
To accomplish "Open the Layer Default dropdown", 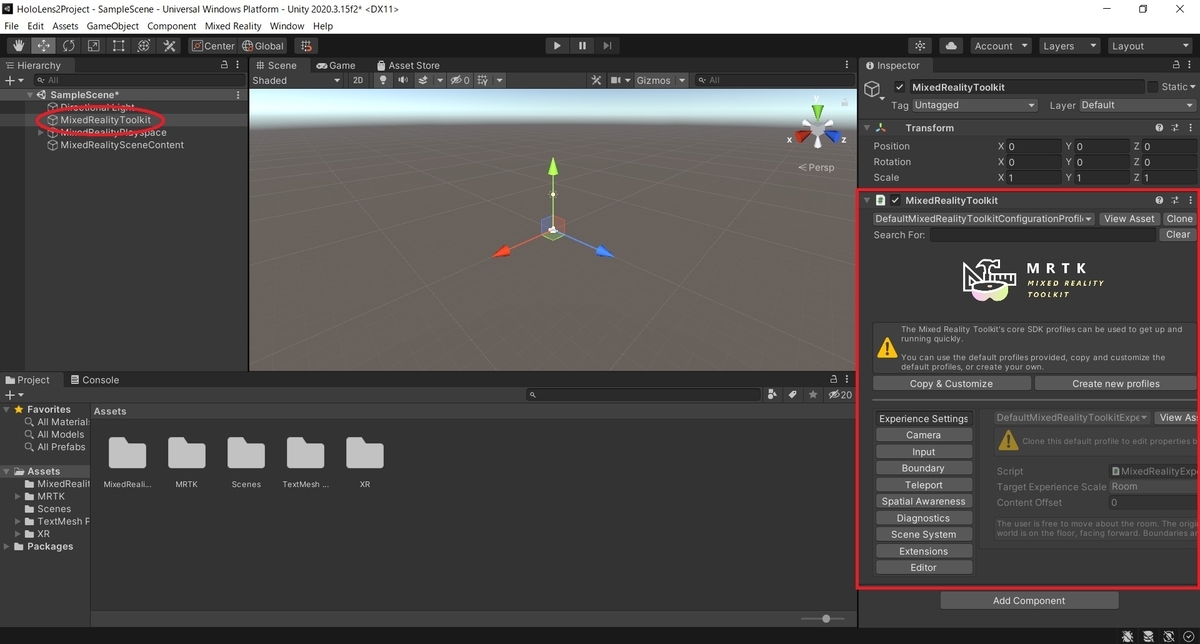I will 1137,105.
